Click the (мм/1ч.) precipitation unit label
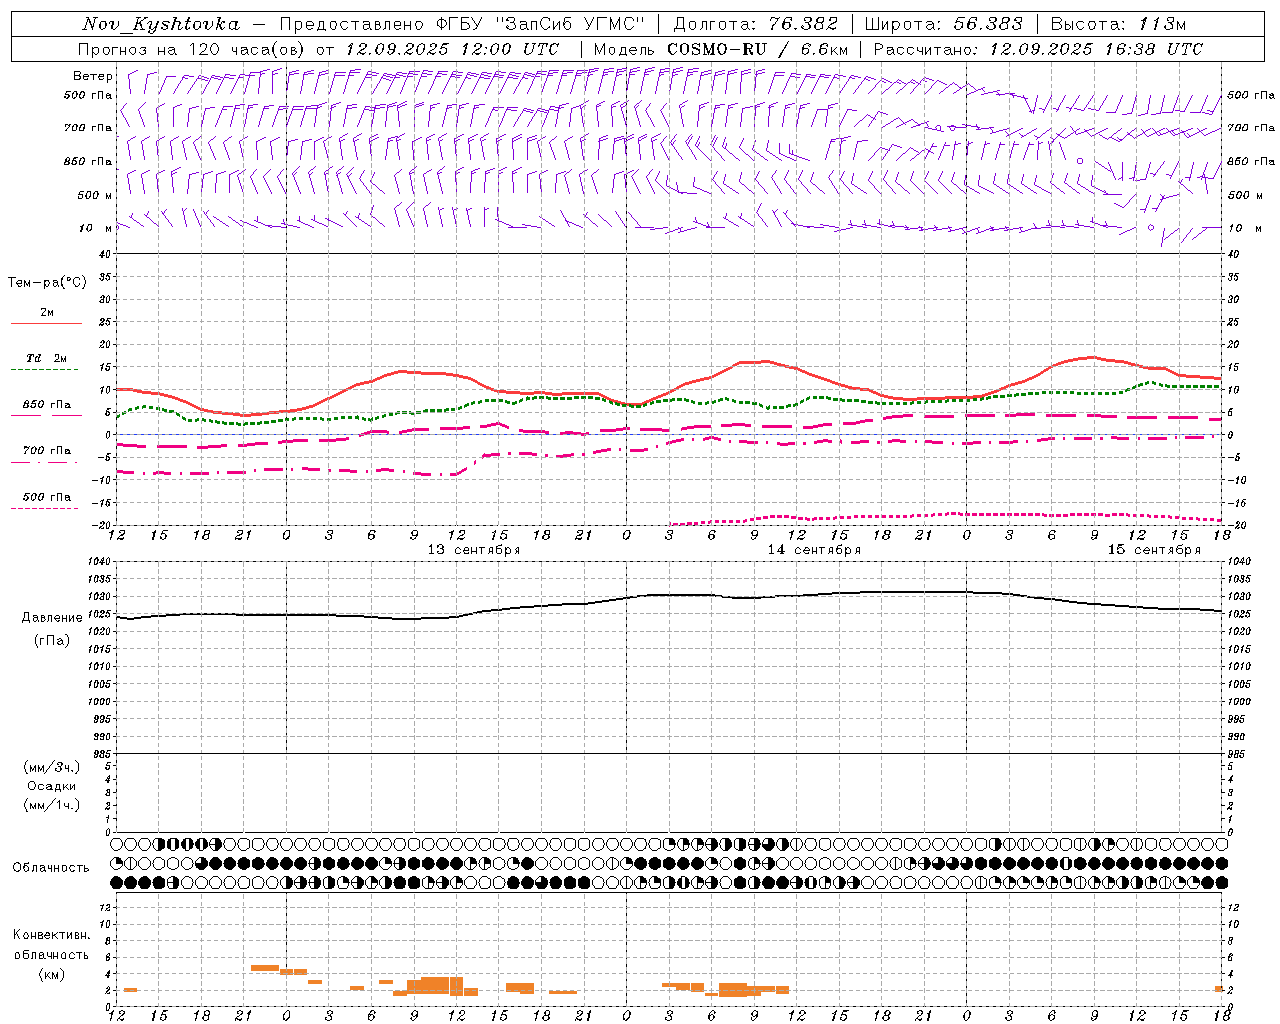The height and width of the screenshot is (1024, 1280). click(52, 805)
